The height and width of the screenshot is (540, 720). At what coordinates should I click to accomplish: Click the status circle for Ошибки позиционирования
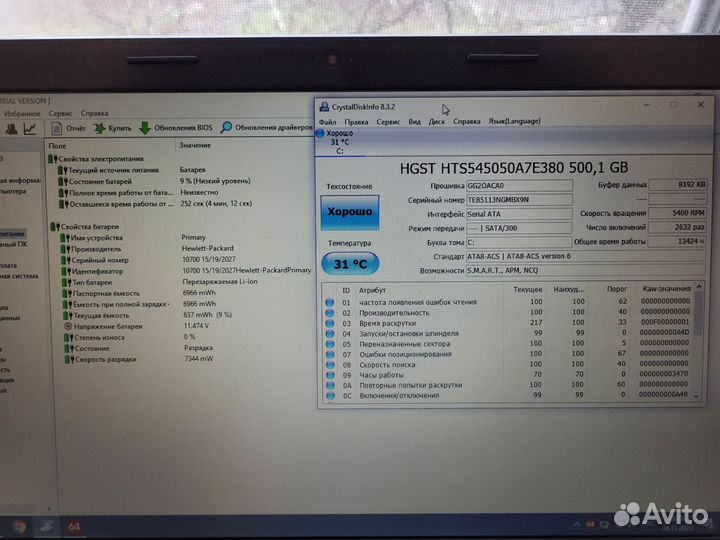pos(330,354)
